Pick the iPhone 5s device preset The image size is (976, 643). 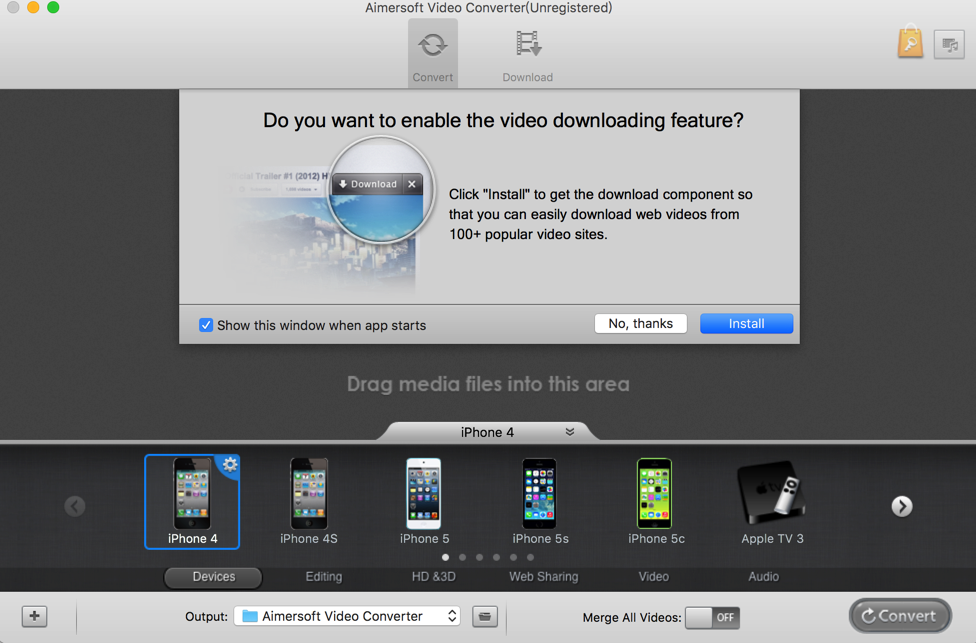(540, 502)
